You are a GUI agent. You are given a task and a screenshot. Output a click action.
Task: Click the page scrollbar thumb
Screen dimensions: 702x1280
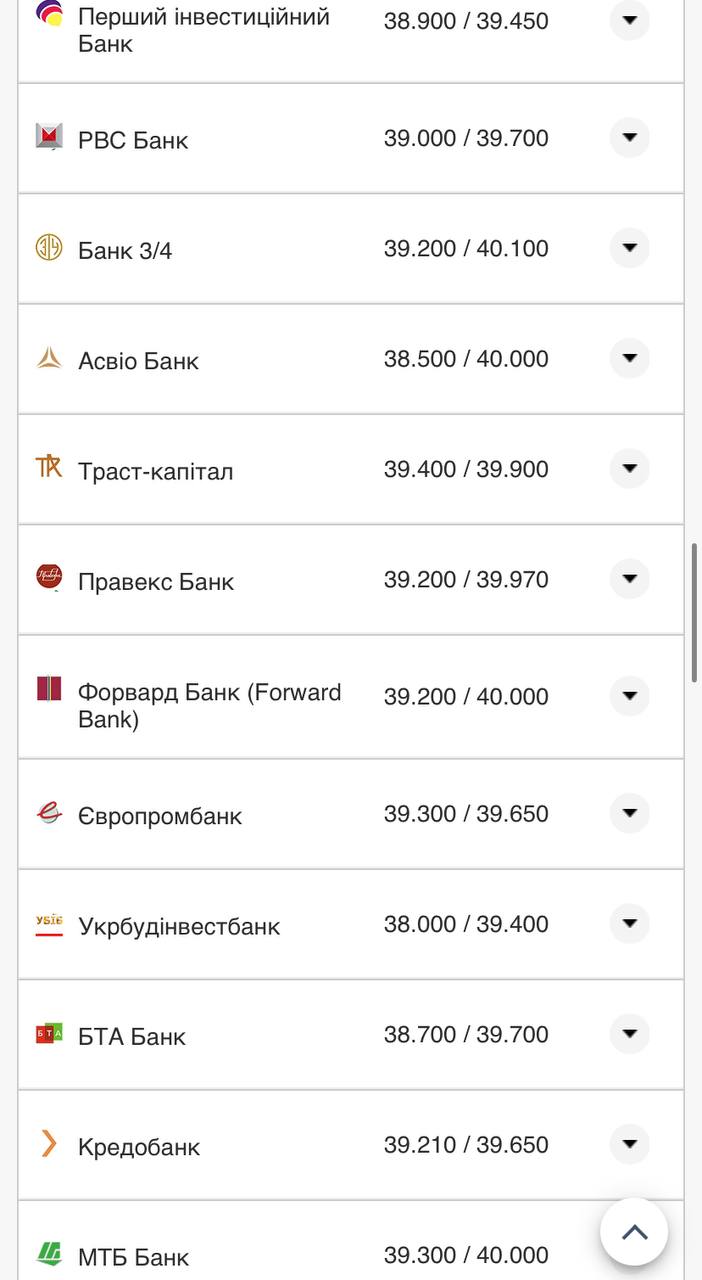point(695,613)
